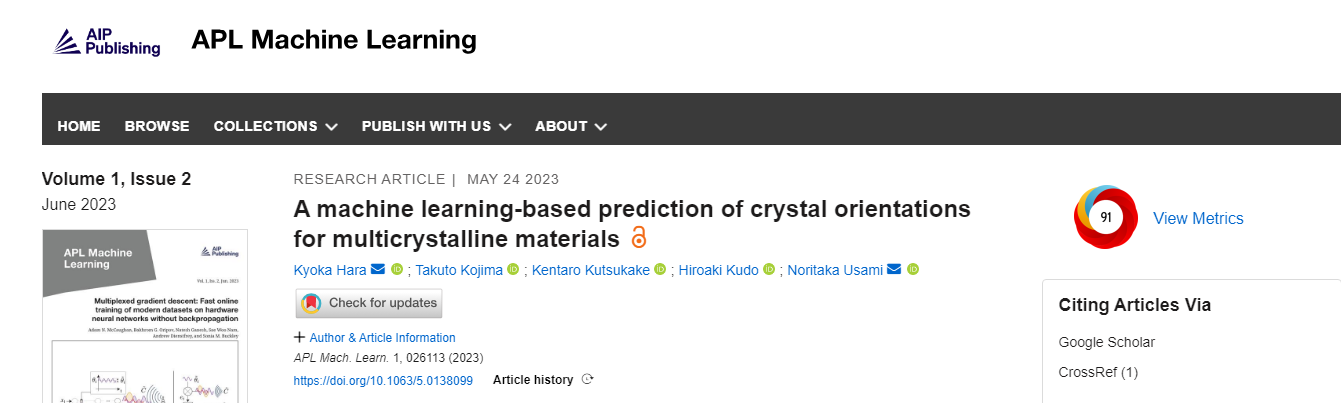Click Hiroaki Kudo's ORCID icon

(x=769, y=269)
